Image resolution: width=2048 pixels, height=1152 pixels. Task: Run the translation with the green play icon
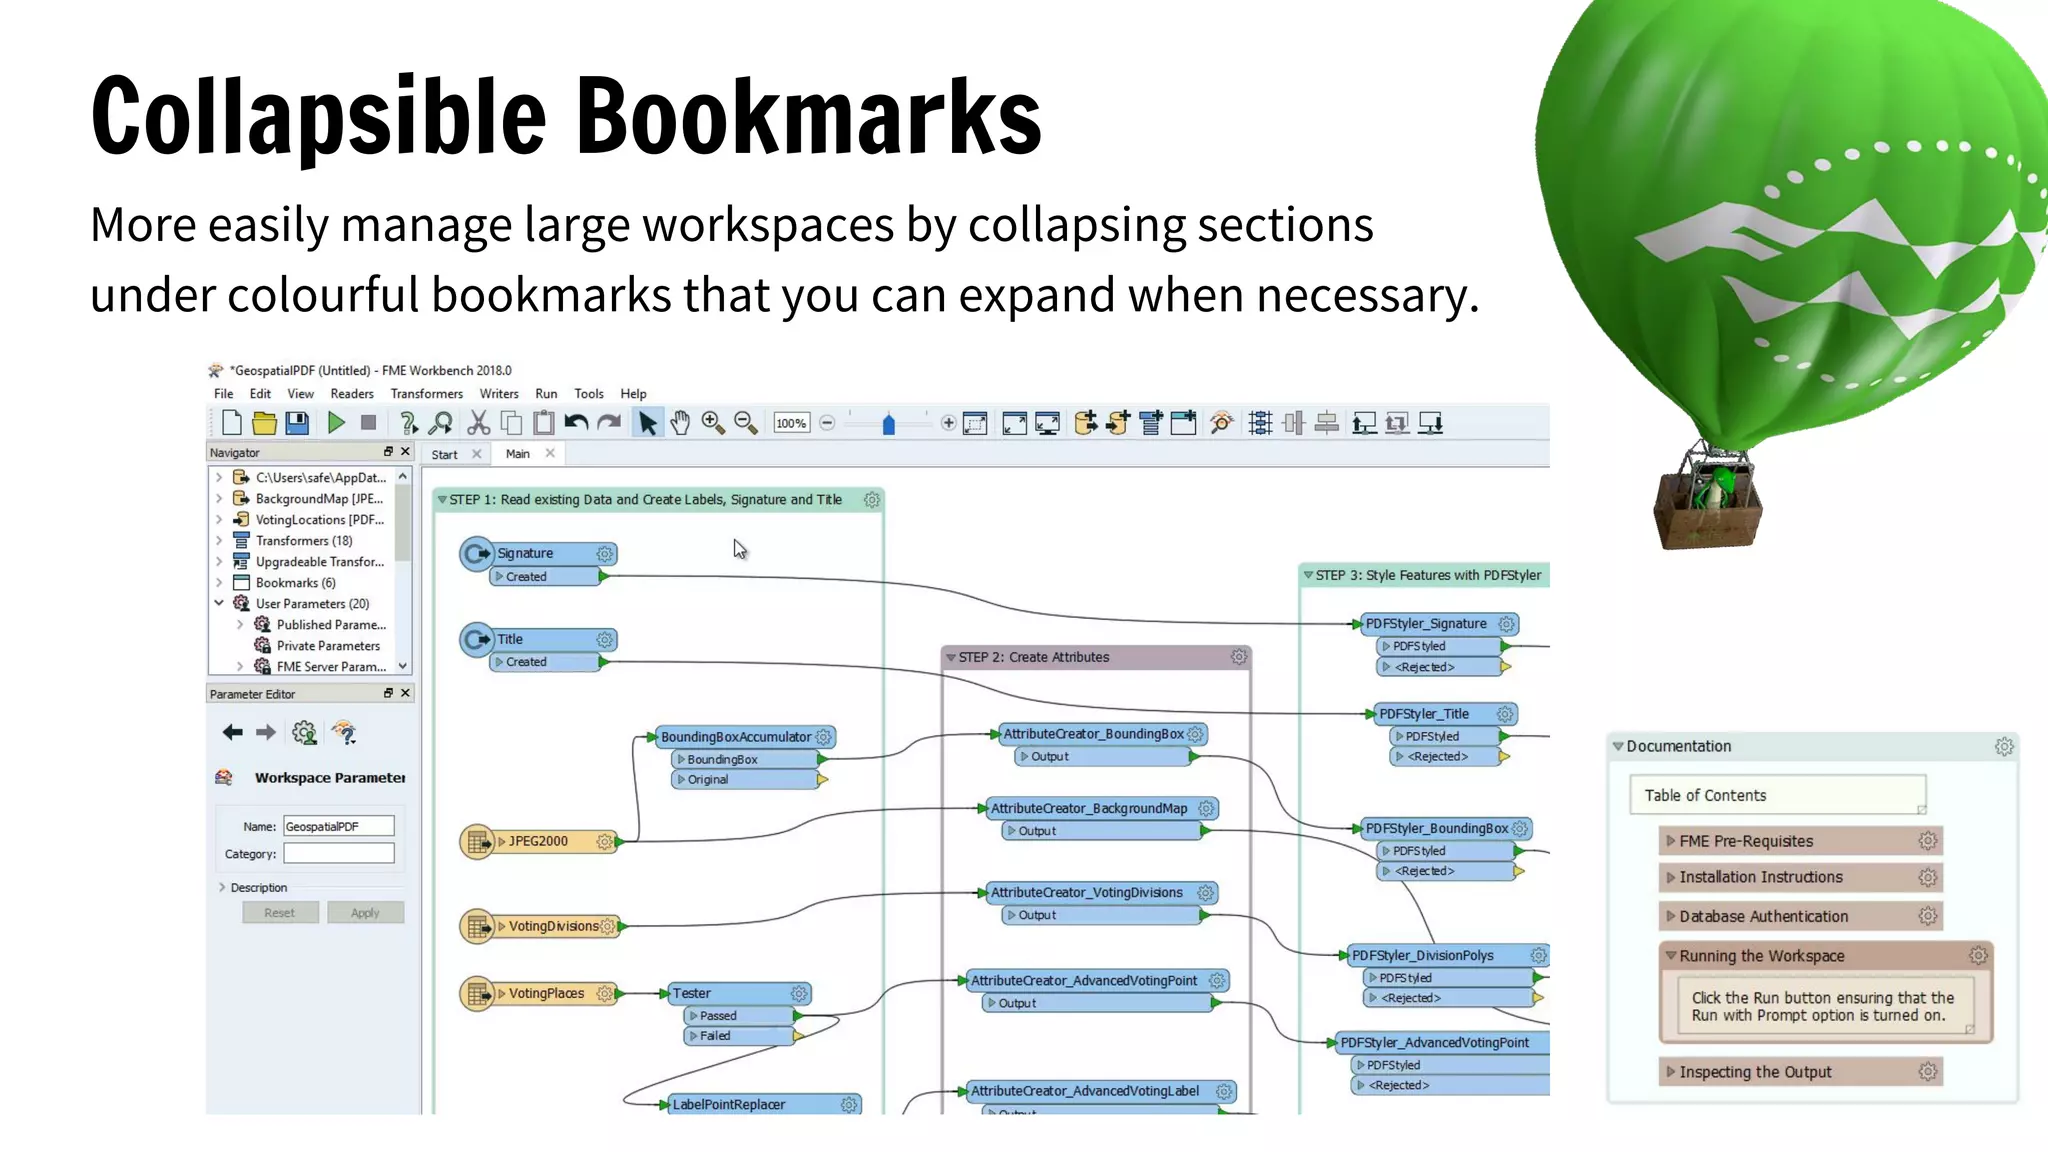(336, 423)
